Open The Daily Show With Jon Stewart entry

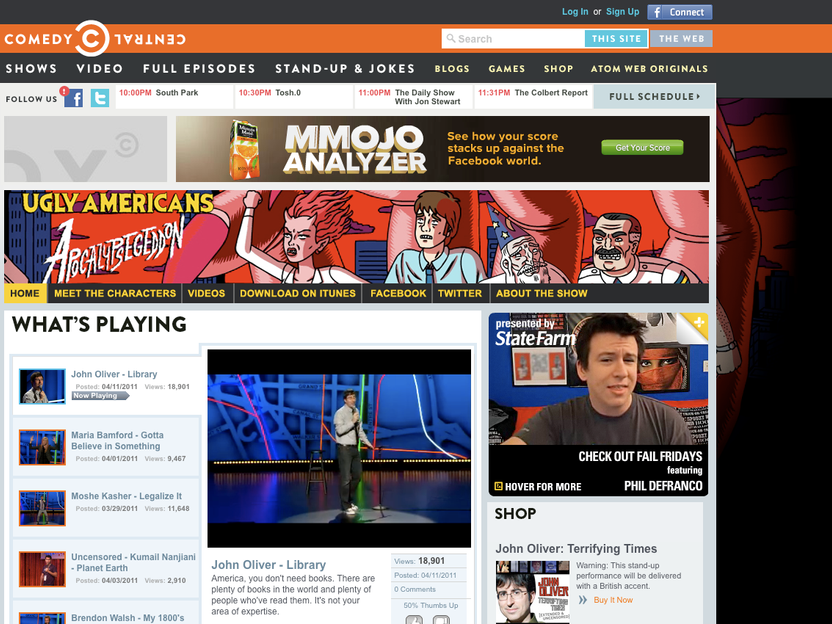coord(414,97)
